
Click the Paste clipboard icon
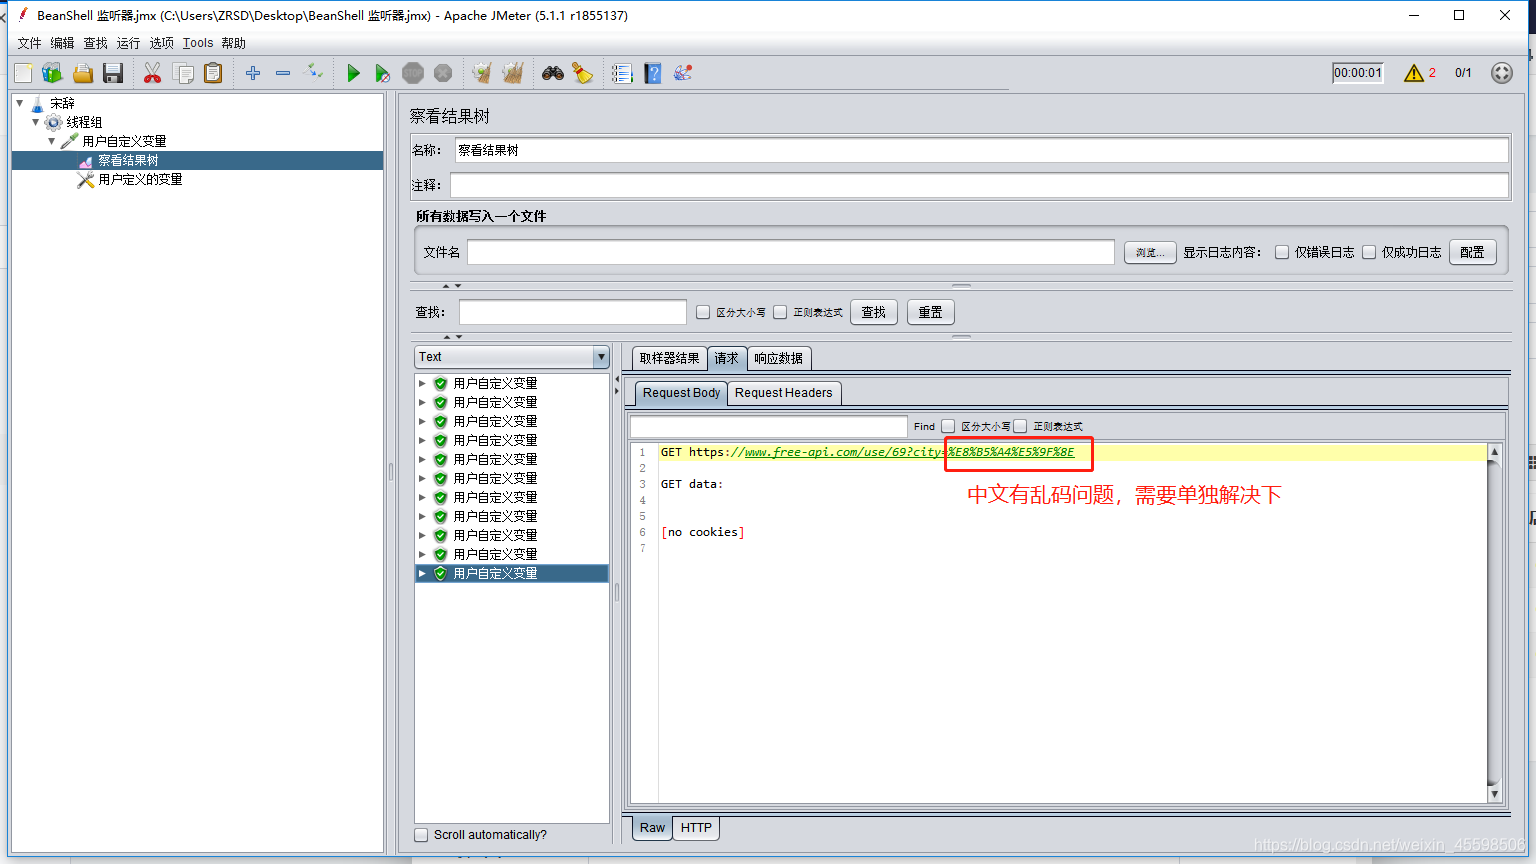click(x=213, y=73)
